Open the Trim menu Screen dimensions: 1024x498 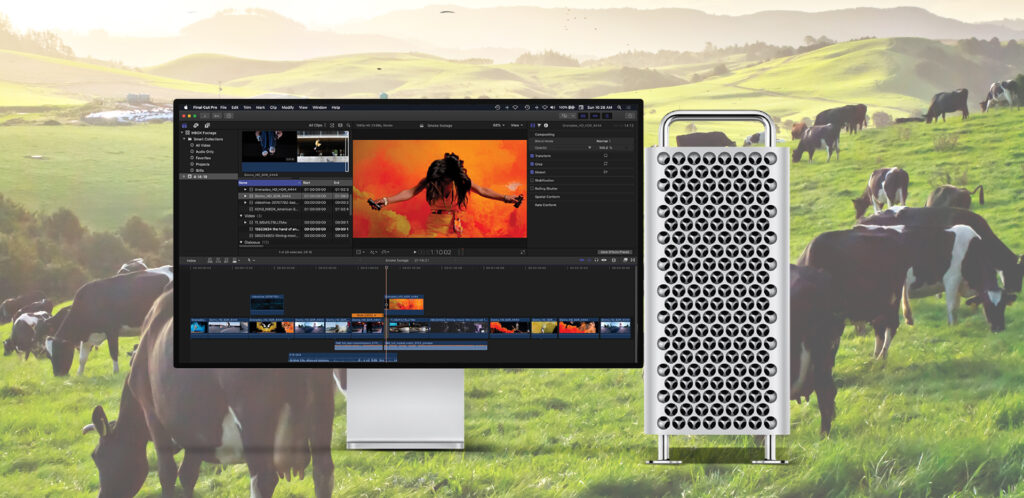[247, 107]
